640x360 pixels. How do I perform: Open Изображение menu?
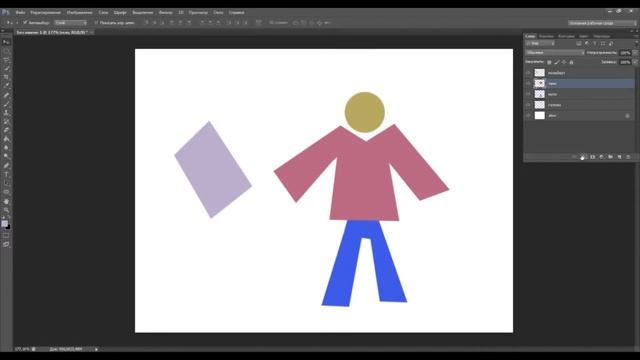80,13
